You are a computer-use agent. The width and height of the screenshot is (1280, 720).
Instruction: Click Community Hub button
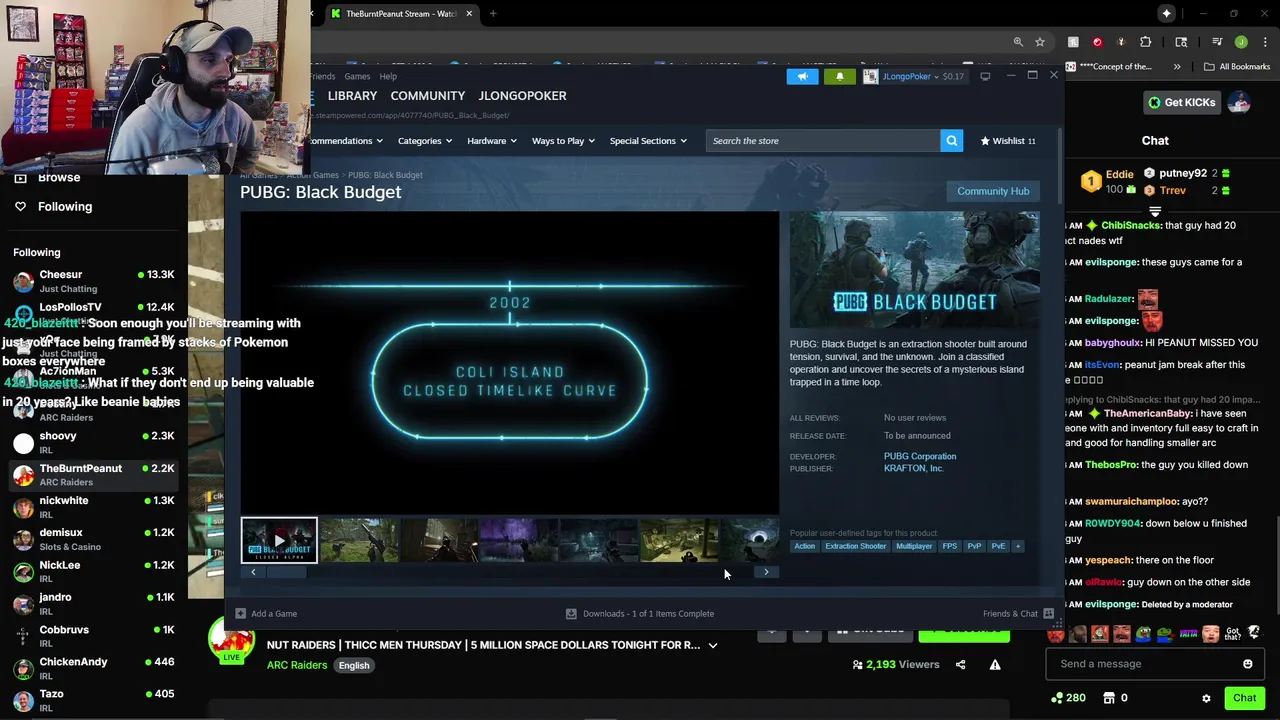pos(993,191)
